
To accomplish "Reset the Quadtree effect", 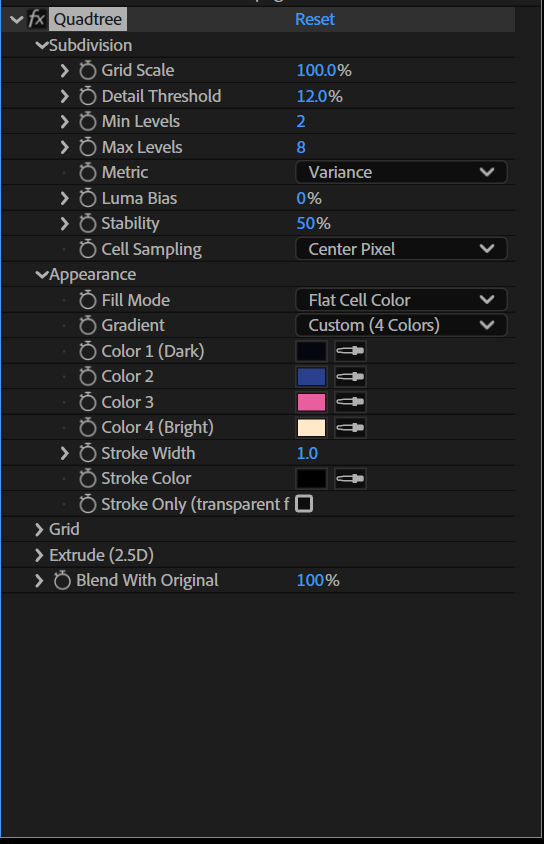I will point(315,19).
